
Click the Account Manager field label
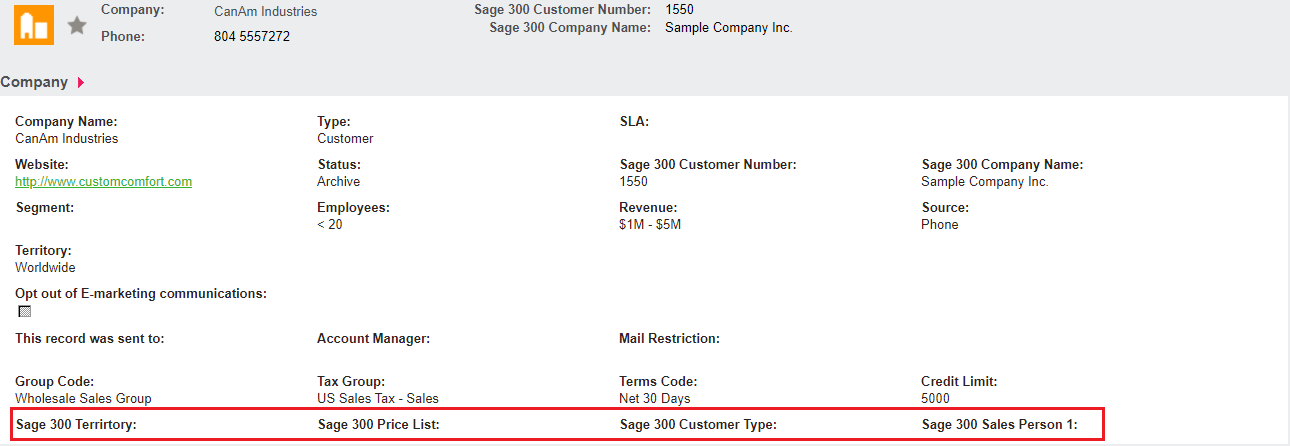(x=373, y=339)
